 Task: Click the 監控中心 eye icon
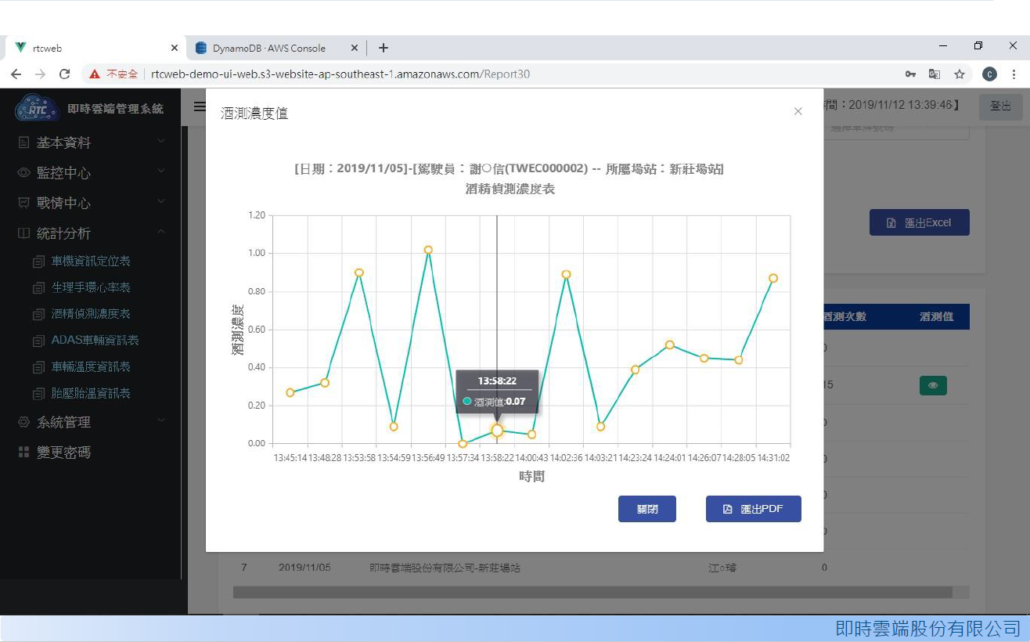[x=24, y=172]
